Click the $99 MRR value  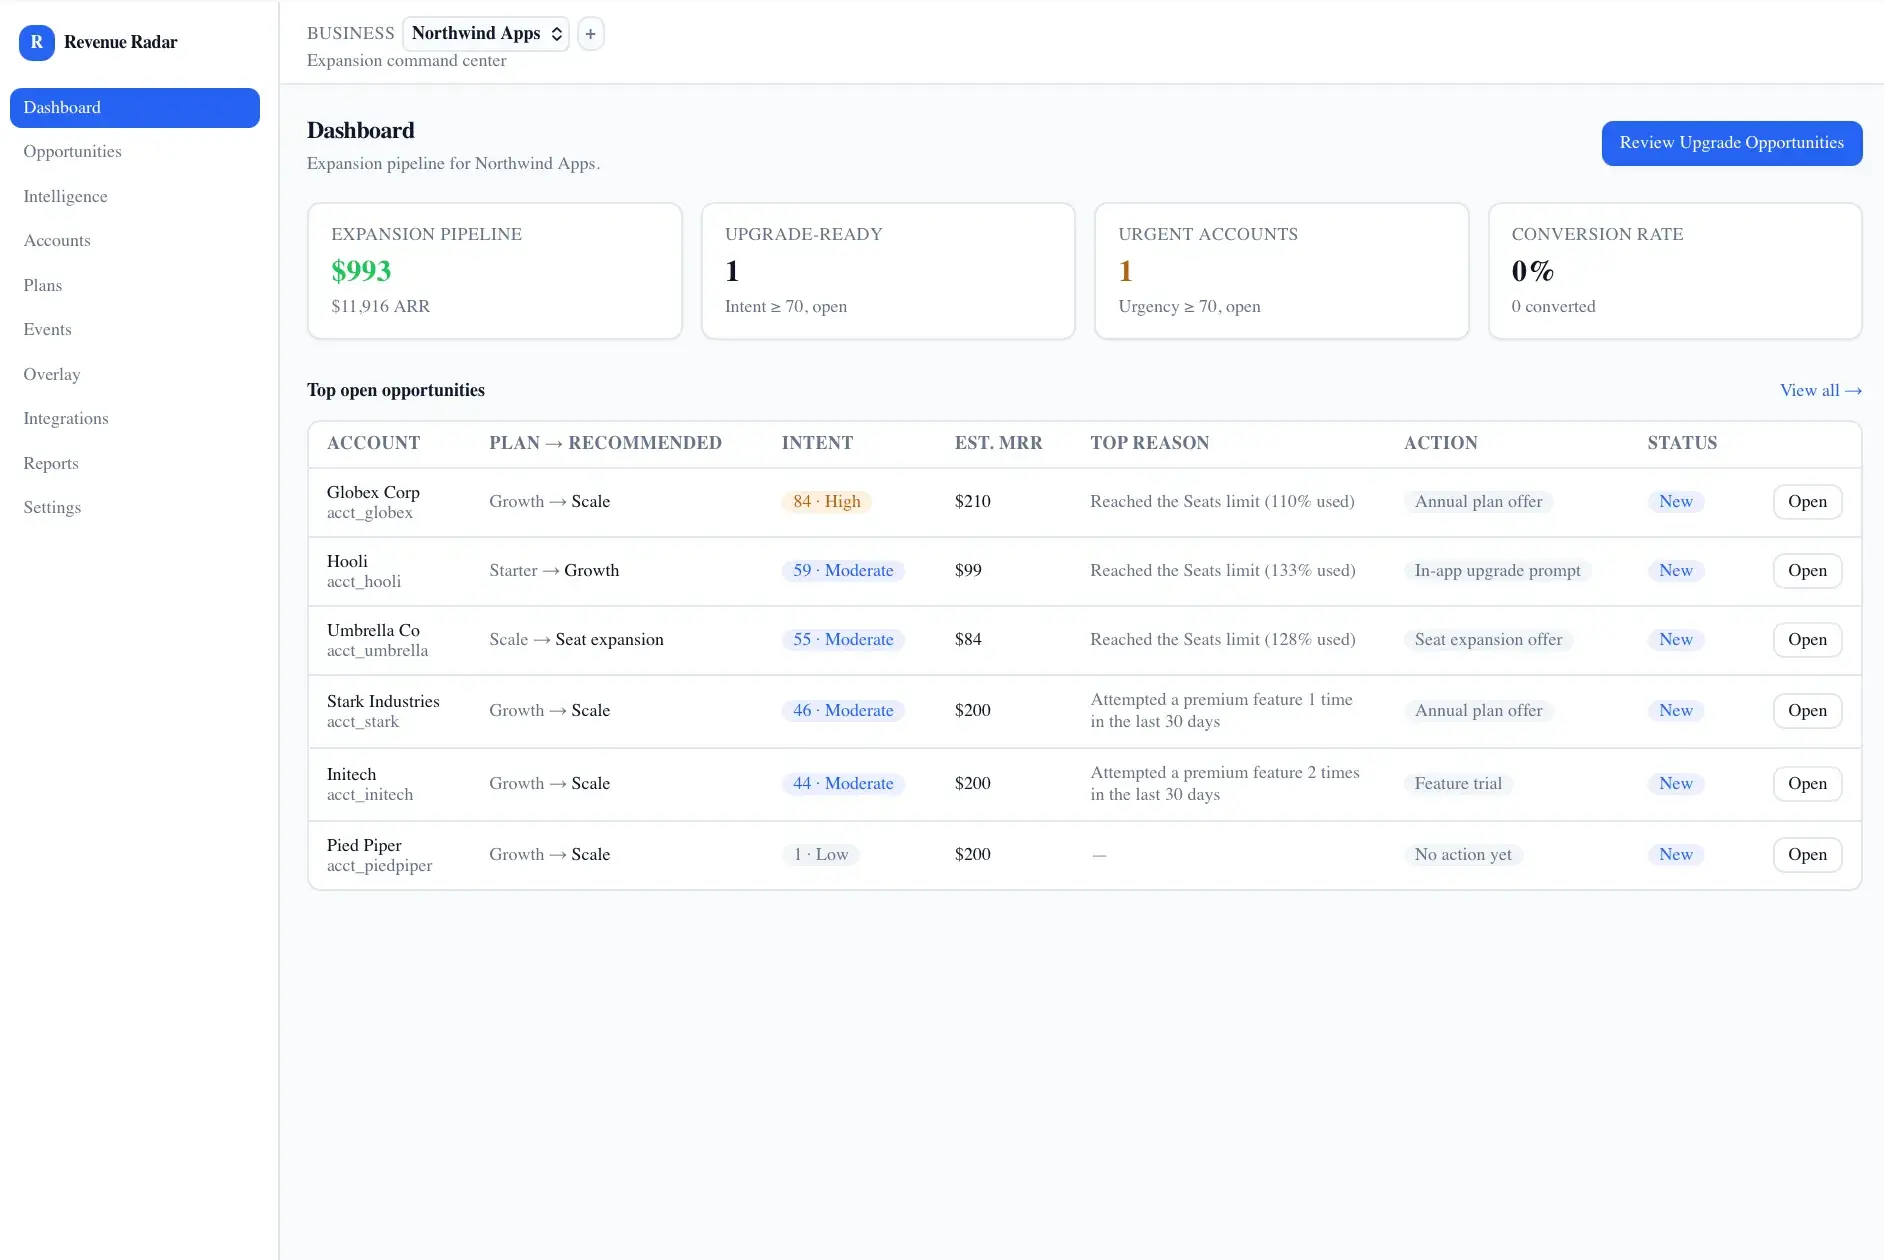click(x=968, y=571)
